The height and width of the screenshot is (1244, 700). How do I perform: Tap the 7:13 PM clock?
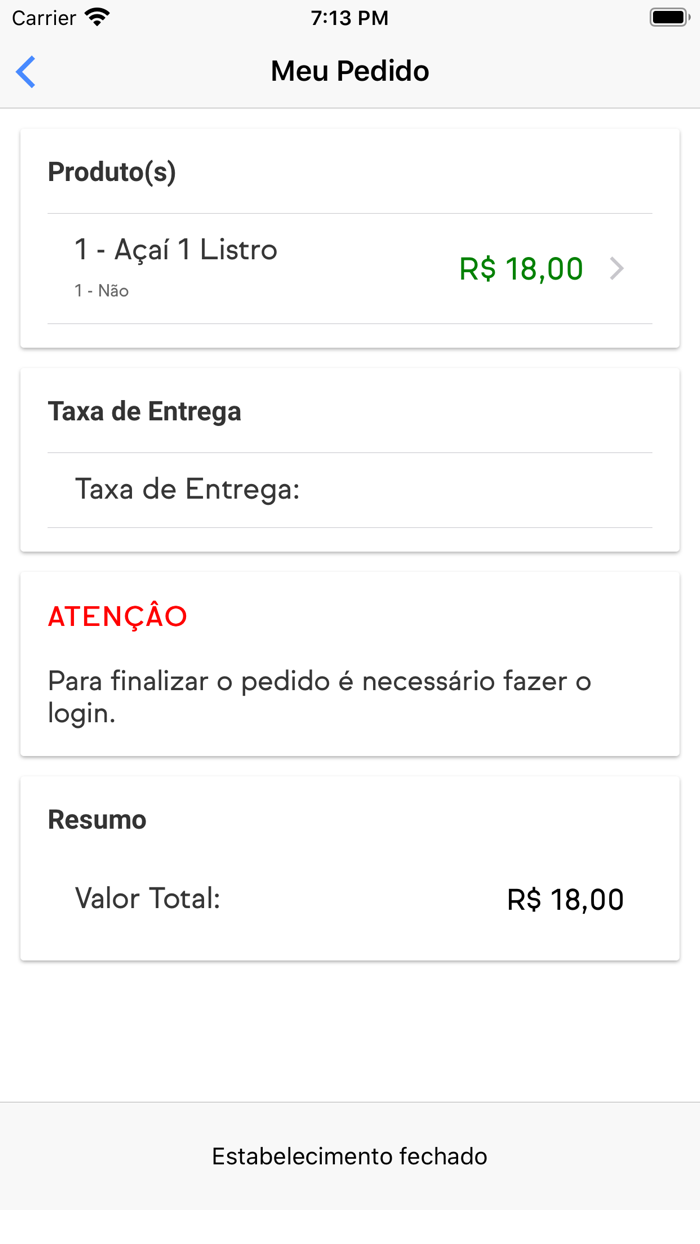tap(349, 16)
